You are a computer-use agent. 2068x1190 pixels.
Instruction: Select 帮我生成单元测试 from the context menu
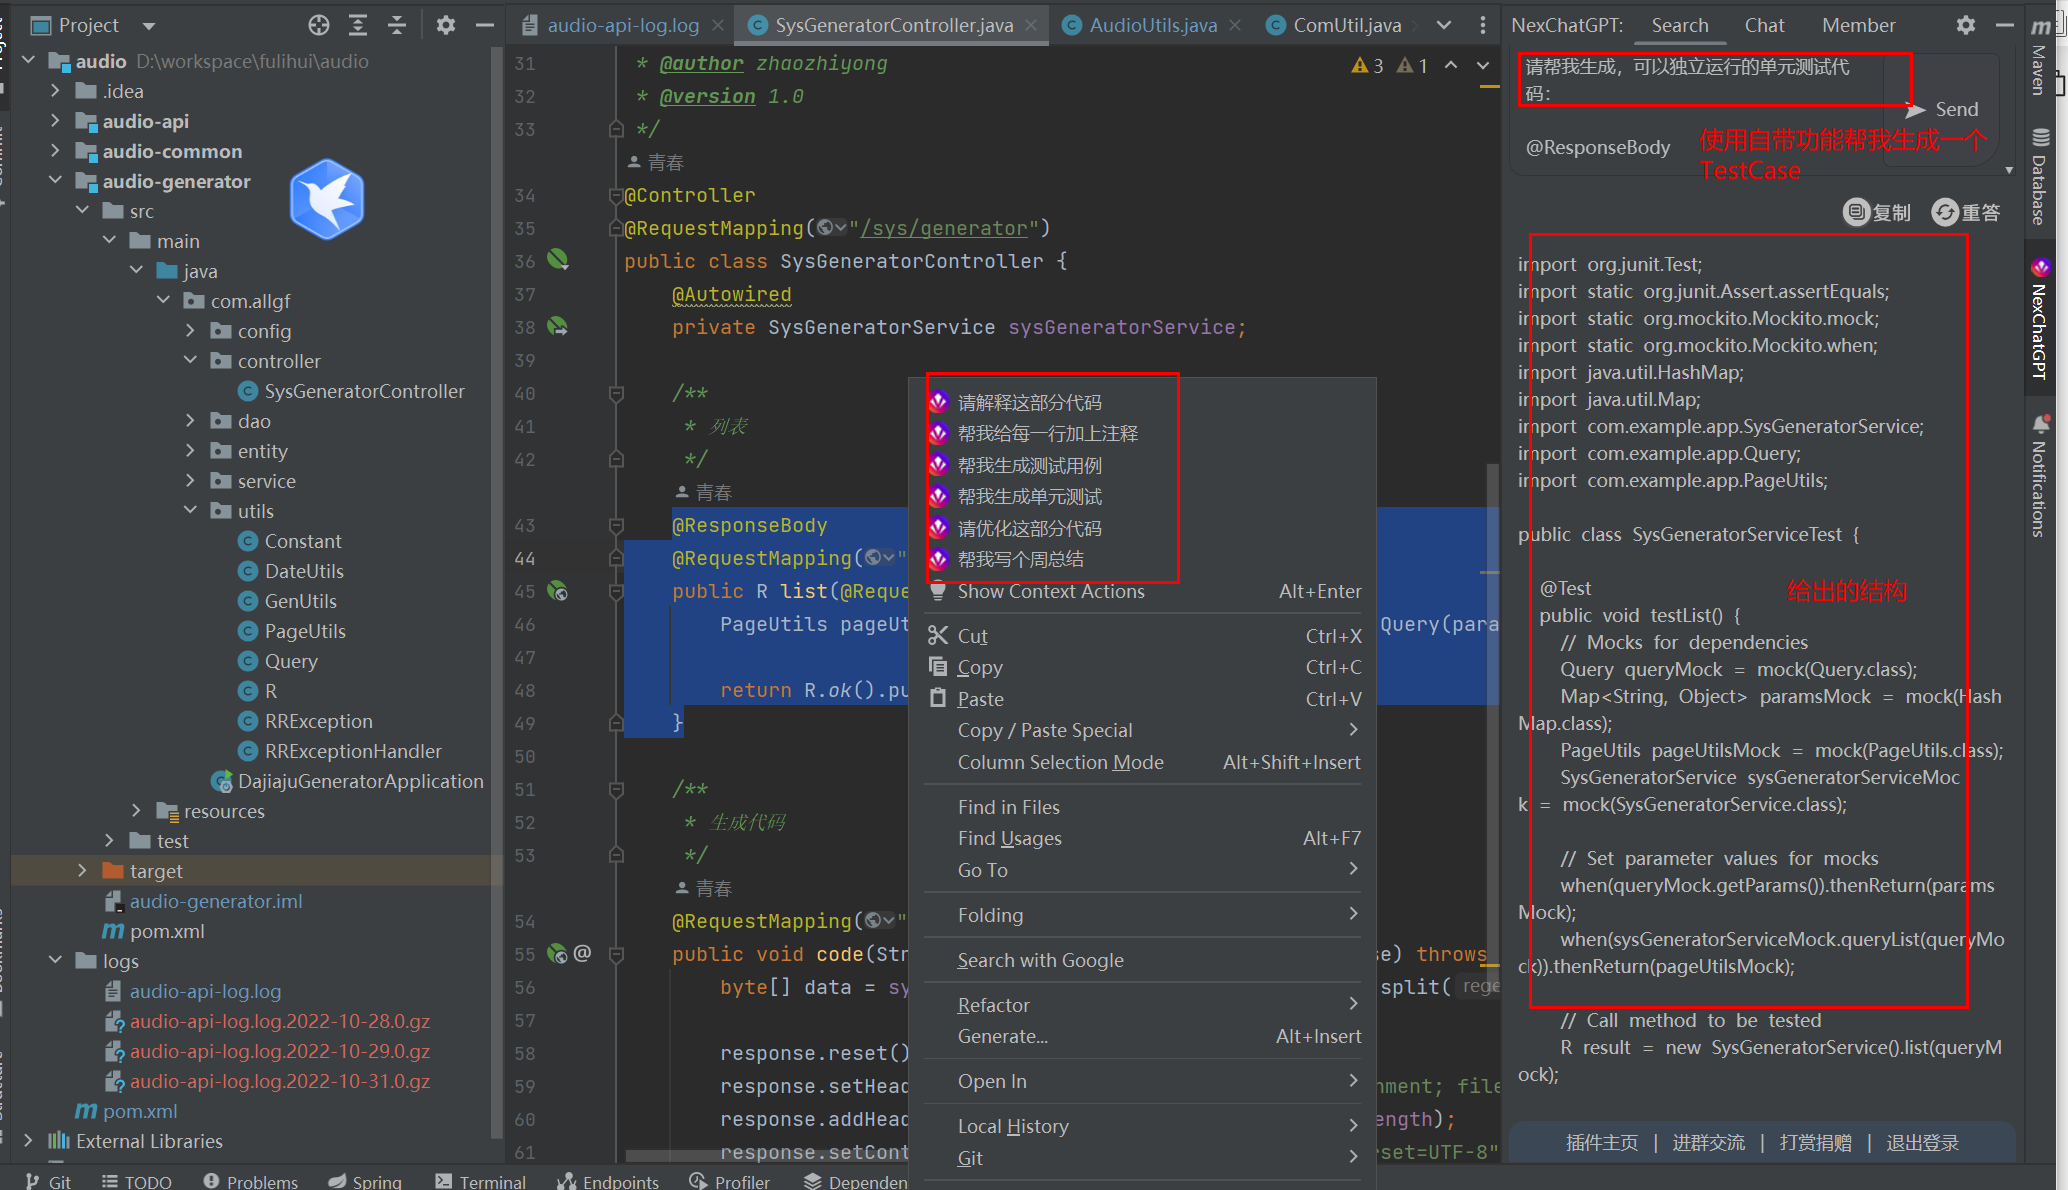pos(1030,496)
